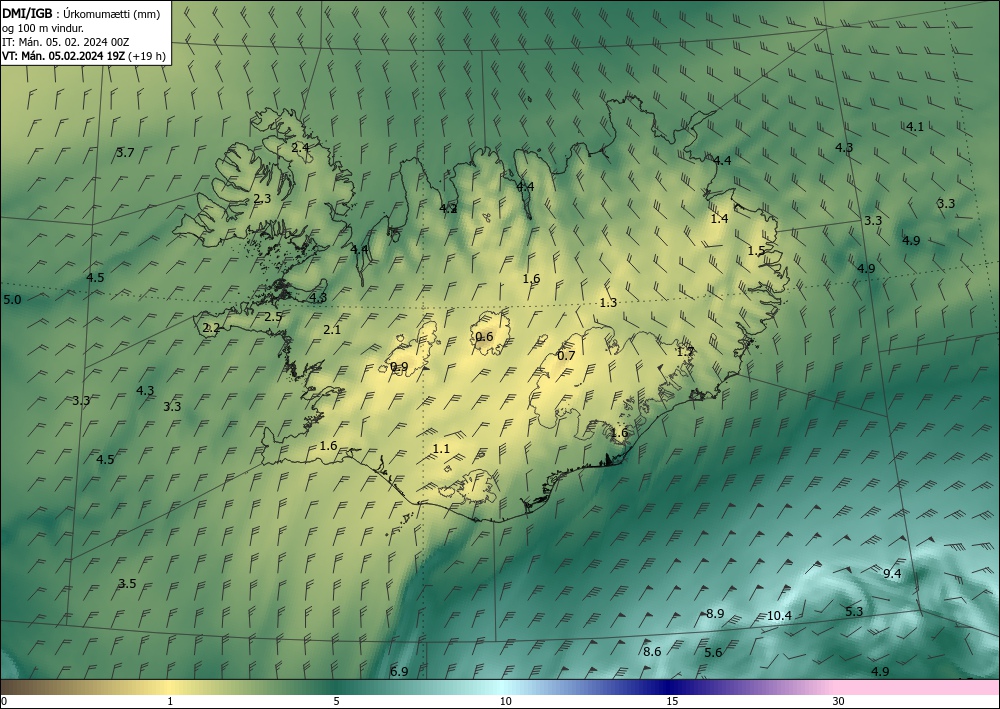Click the 0 tick label on color scale
The width and height of the screenshot is (1000, 709).
[x=4, y=701]
